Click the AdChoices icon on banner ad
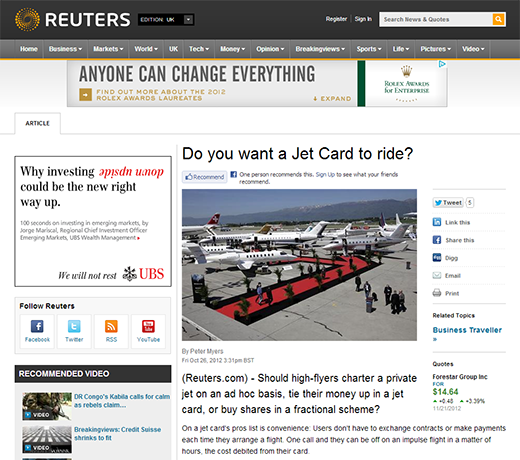Viewport: 520px width, 460px height. (x=442, y=64)
